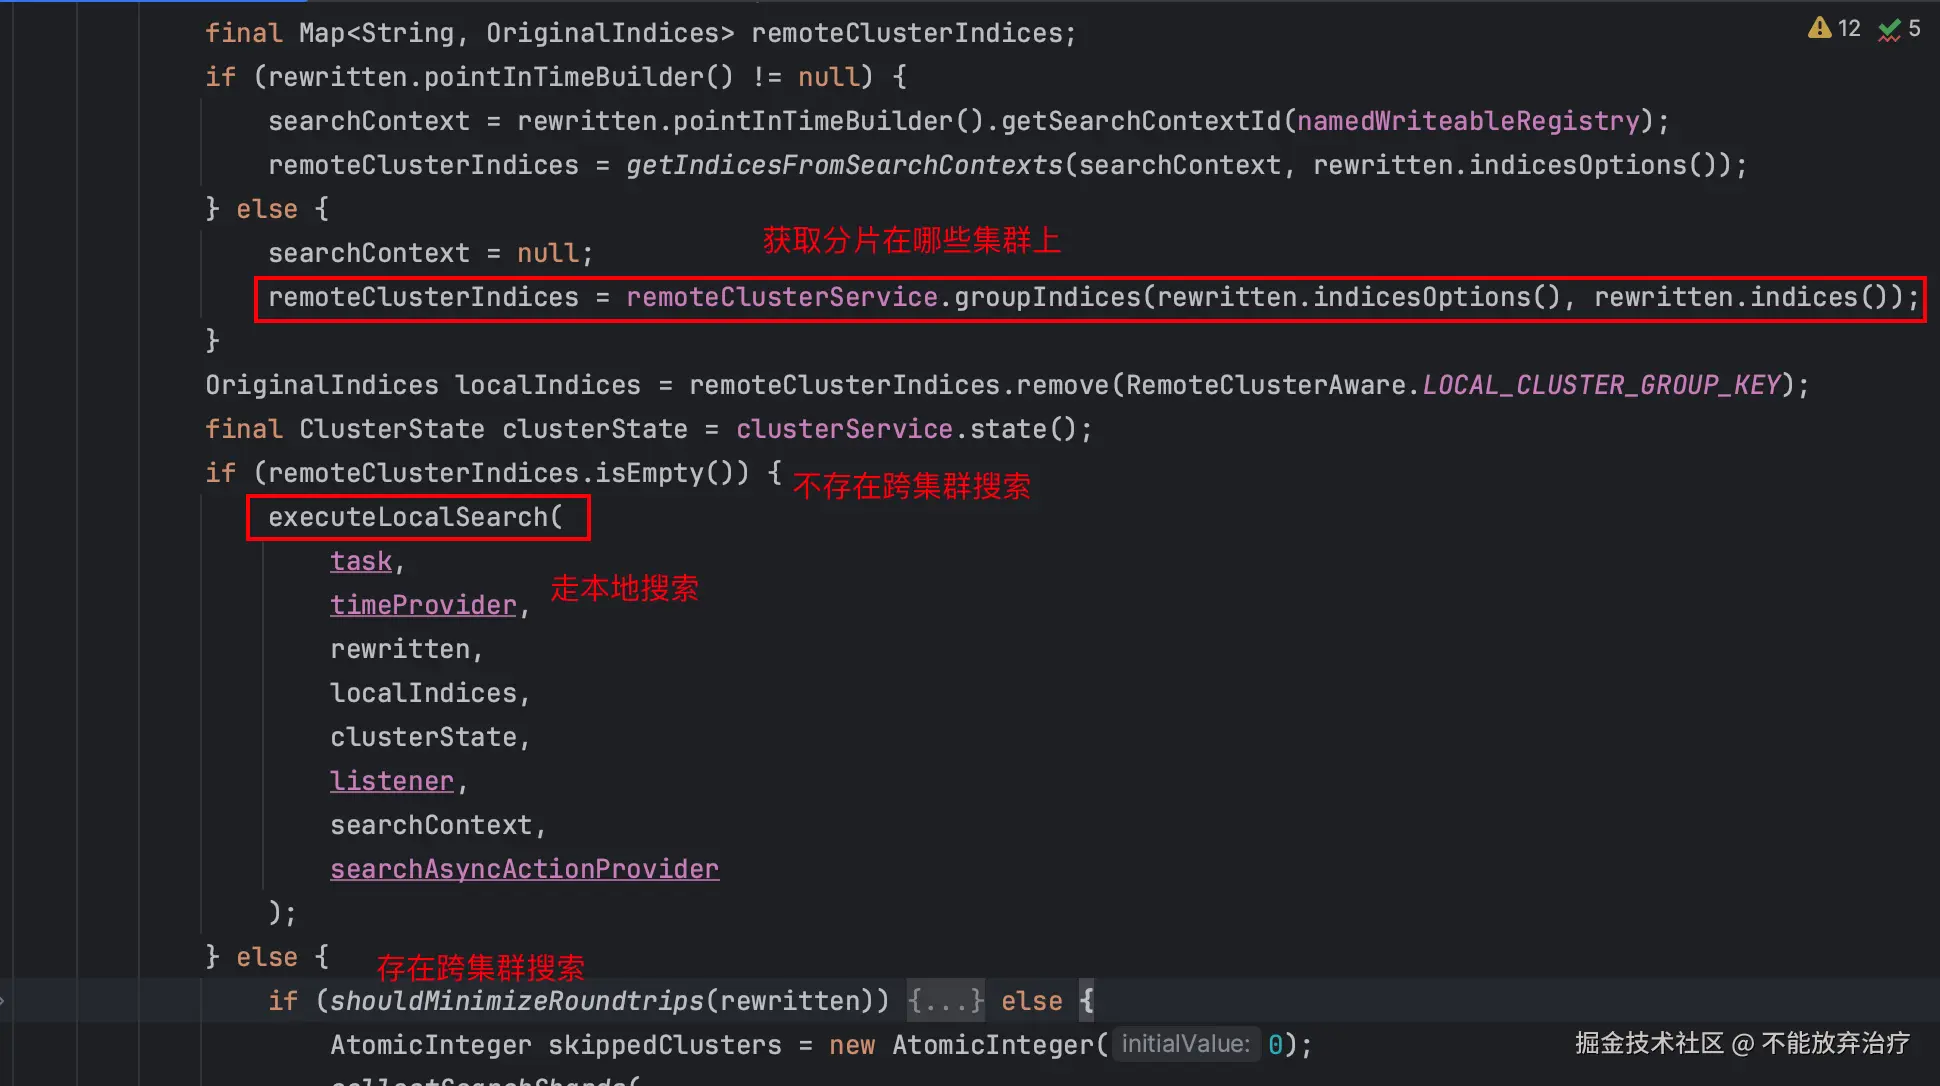Click the clusterService field reference
The width and height of the screenshot is (1940, 1086).
point(844,429)
